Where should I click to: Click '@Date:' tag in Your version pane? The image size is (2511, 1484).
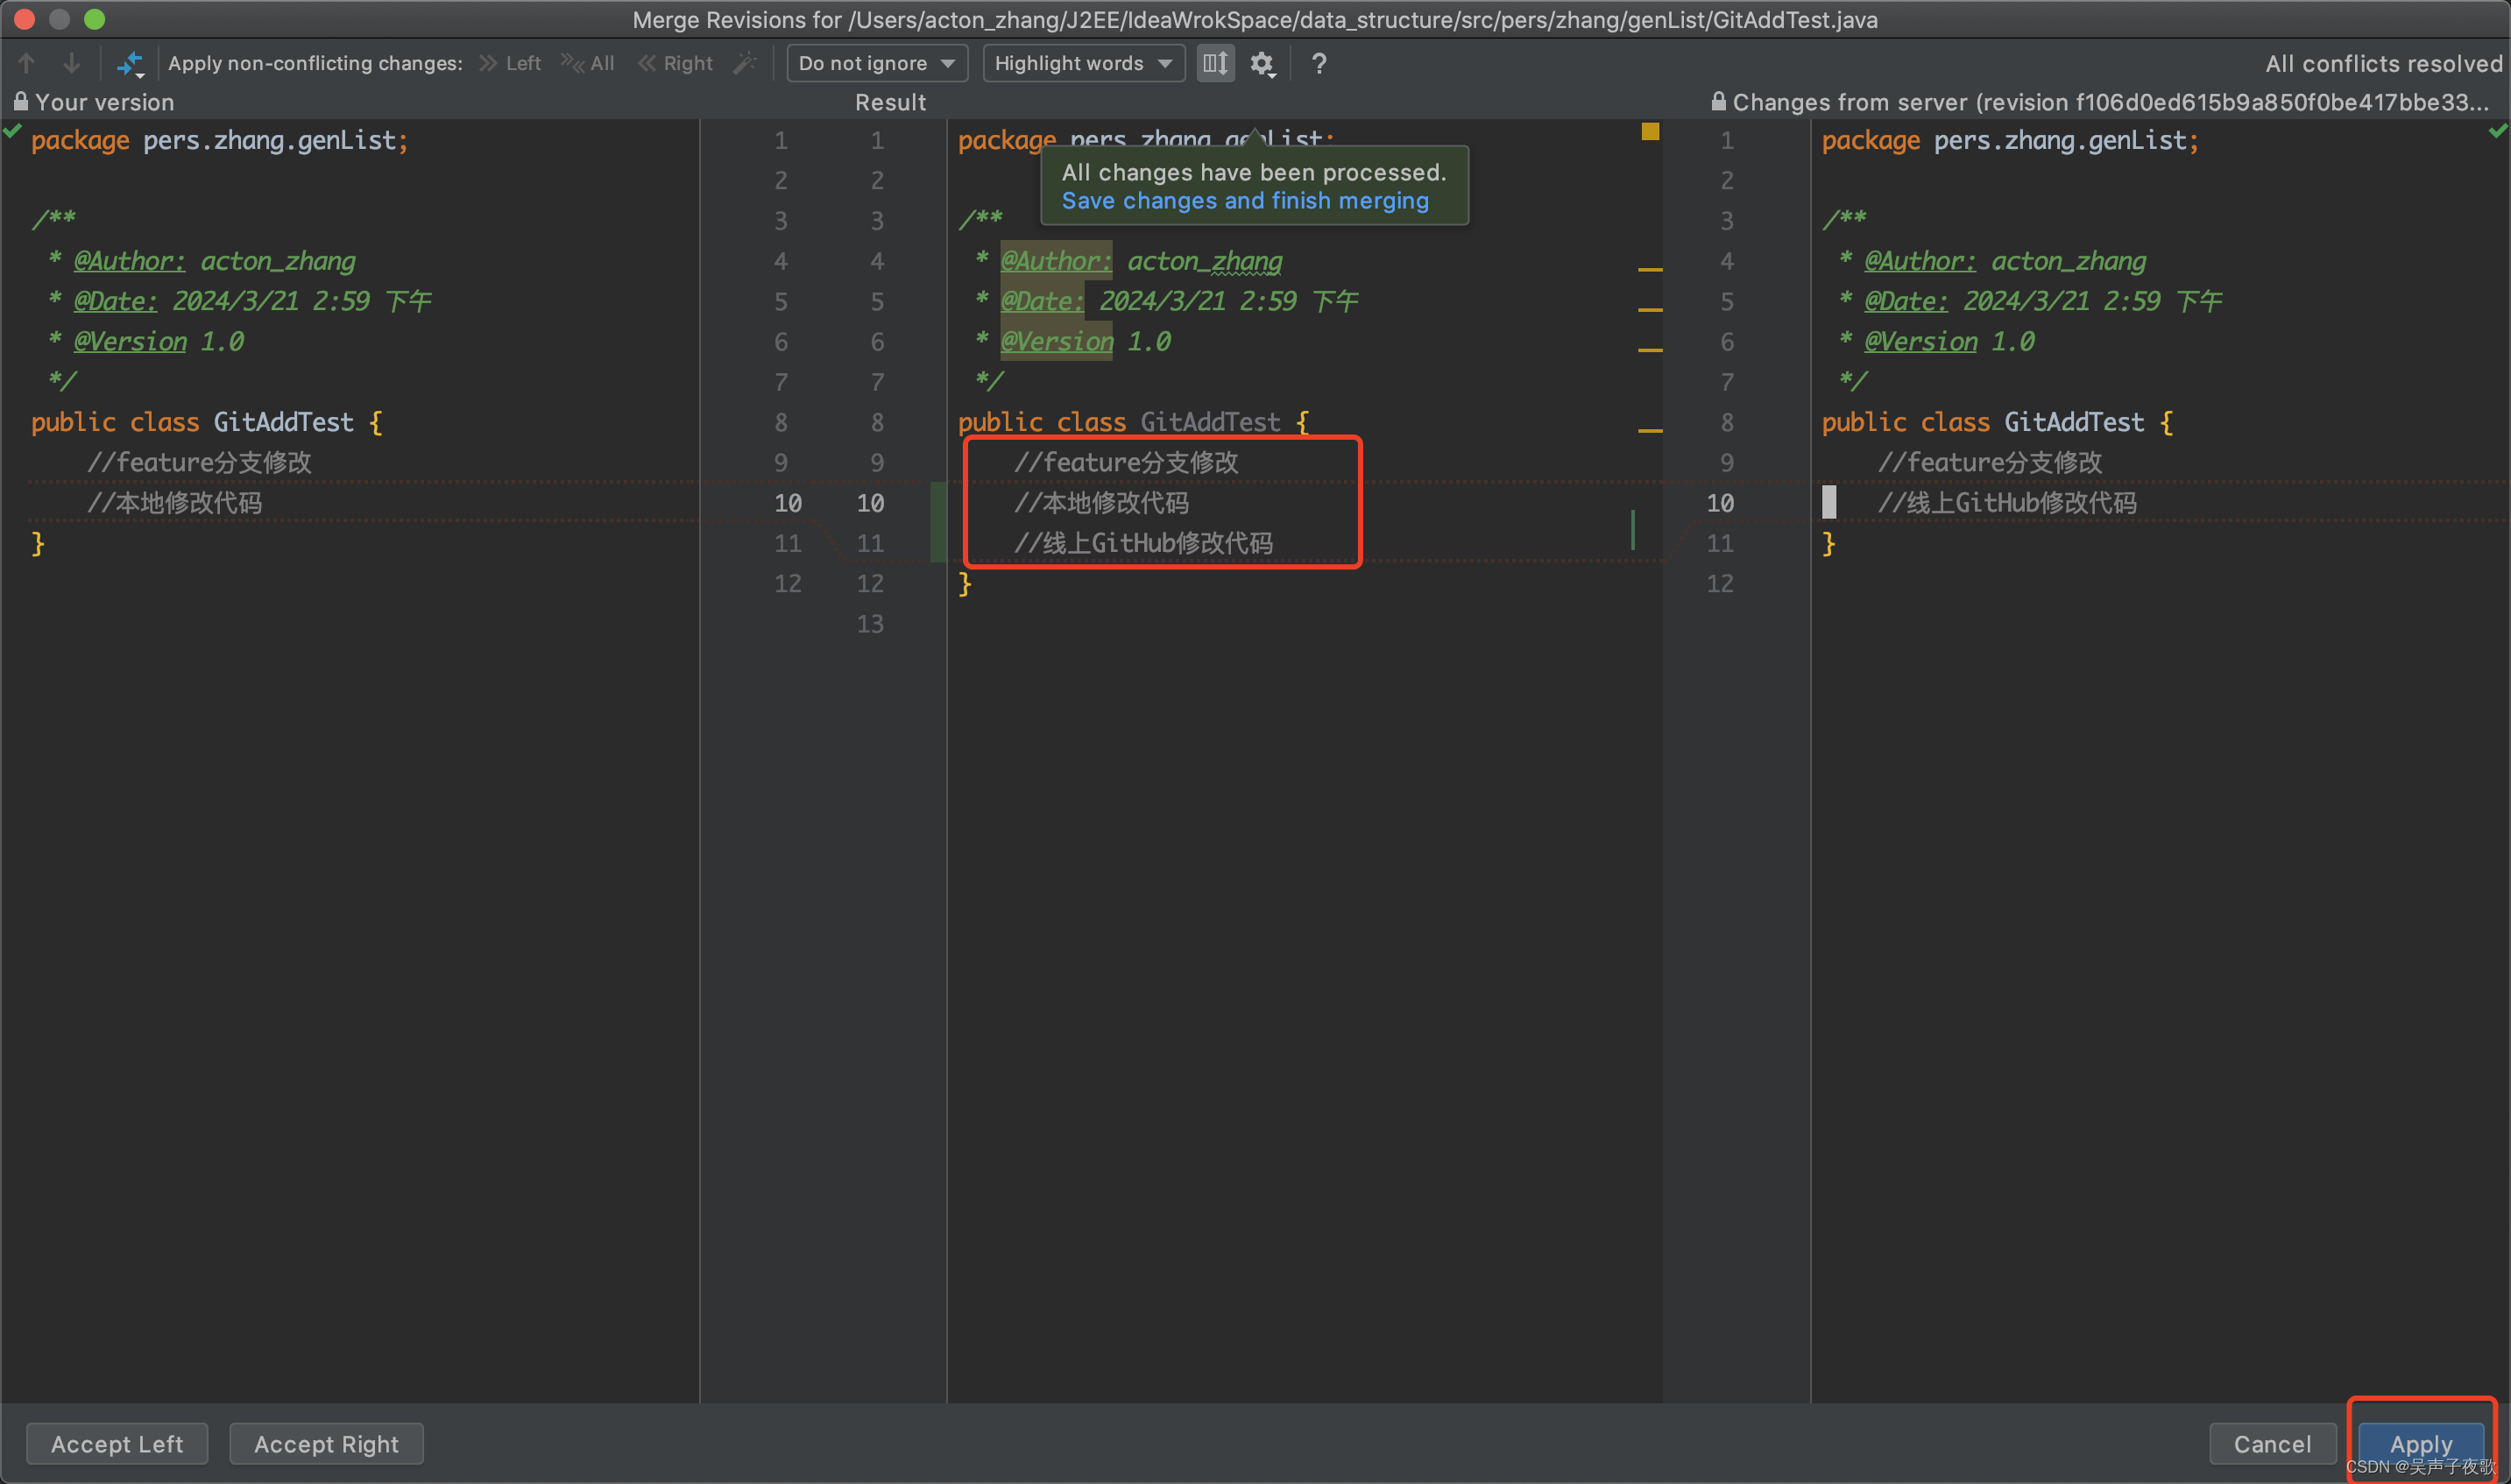coord(116,301)
